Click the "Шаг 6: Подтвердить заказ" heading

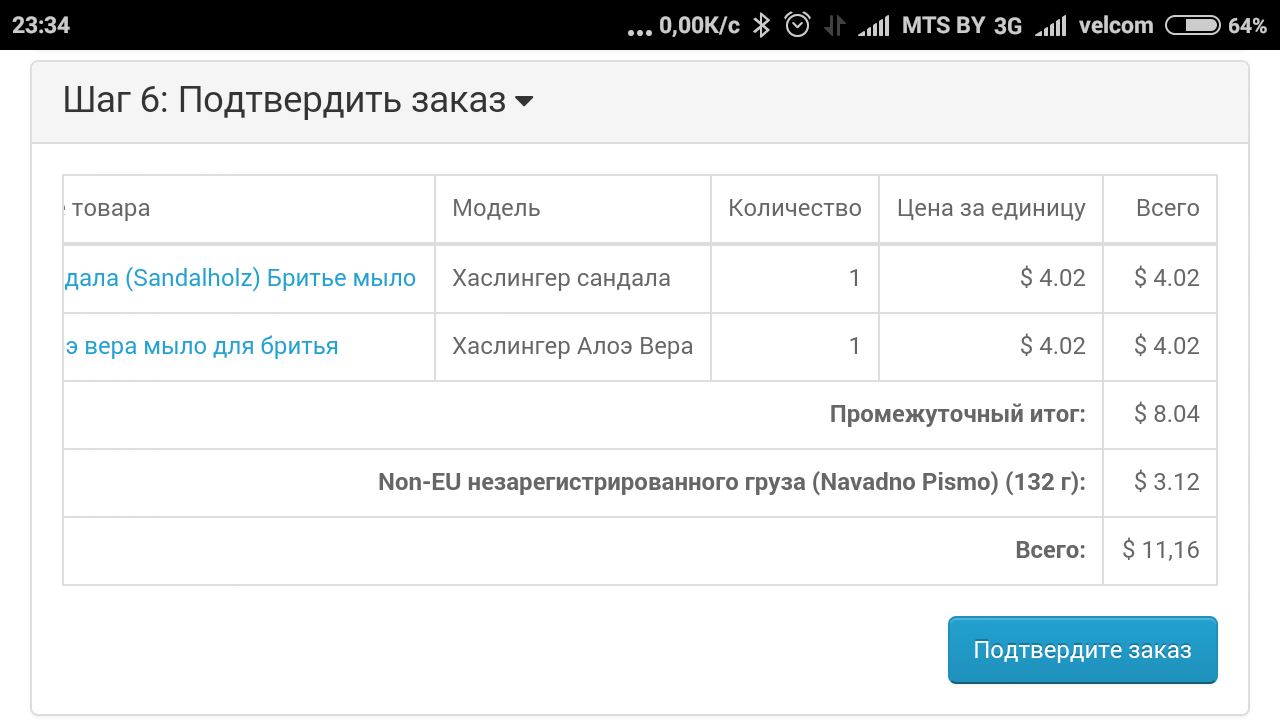[284, 100]
